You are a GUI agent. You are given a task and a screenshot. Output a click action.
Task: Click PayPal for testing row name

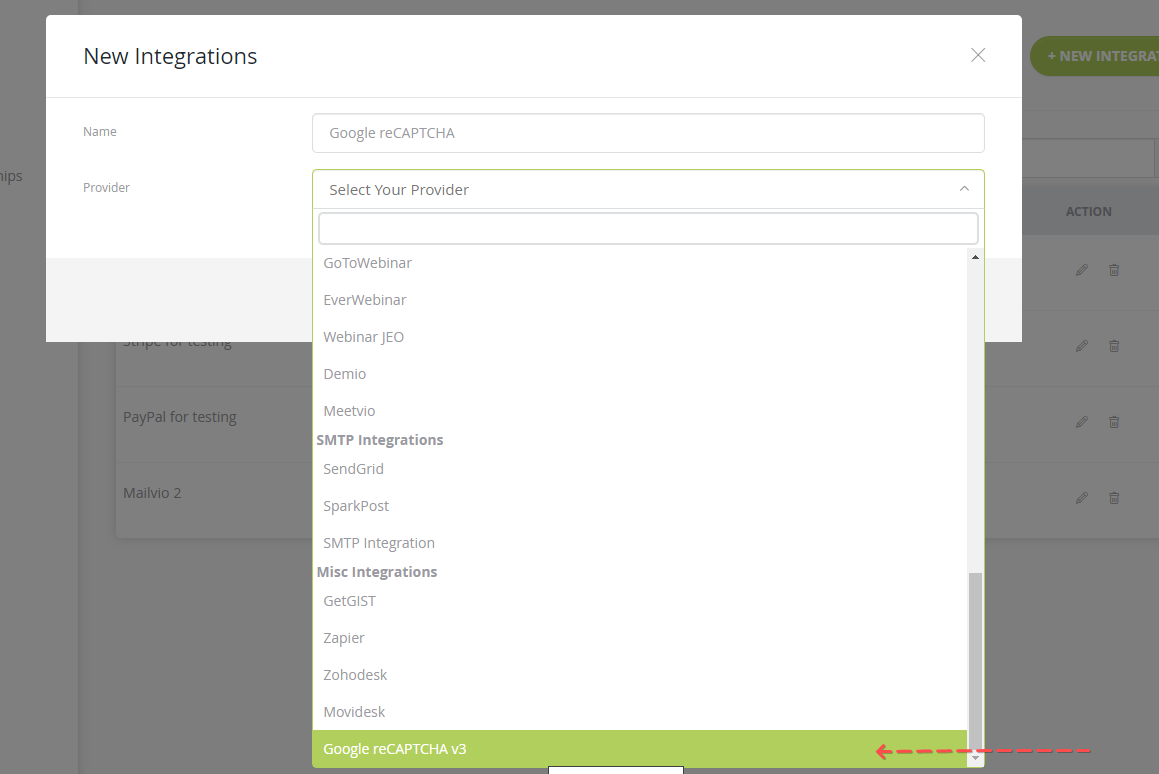point(180,417)
